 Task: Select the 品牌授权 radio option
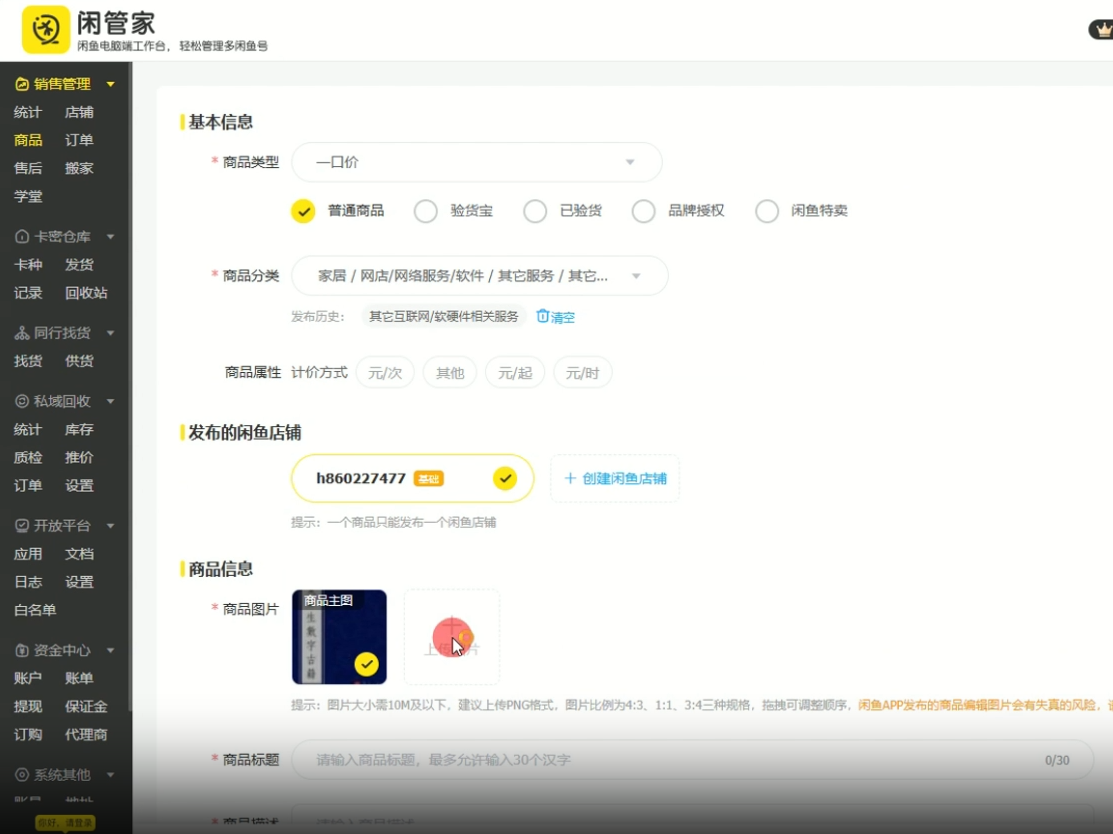tap(643, 211)
